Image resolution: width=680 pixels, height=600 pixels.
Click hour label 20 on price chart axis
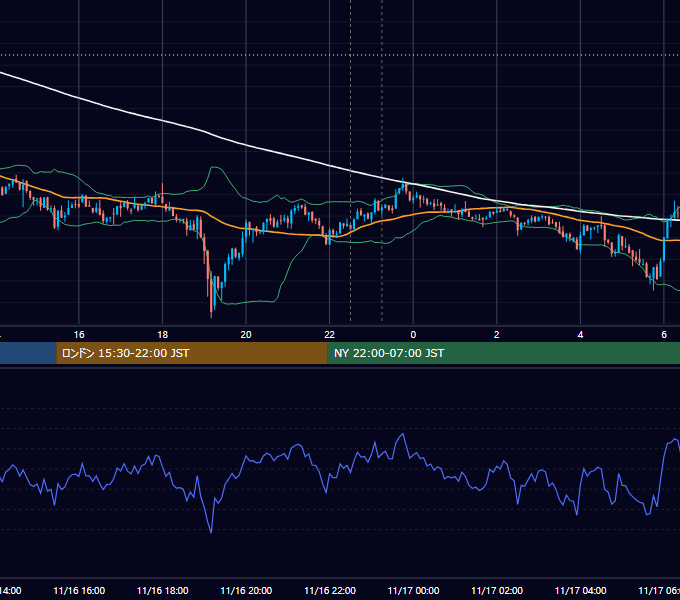click(x=246, y=335)
